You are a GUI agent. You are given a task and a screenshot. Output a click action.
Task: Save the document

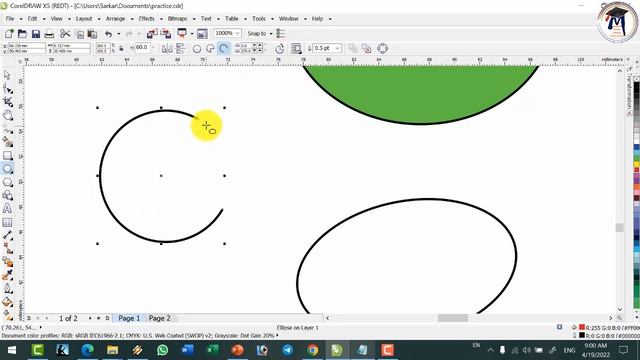tap(36, 33)
